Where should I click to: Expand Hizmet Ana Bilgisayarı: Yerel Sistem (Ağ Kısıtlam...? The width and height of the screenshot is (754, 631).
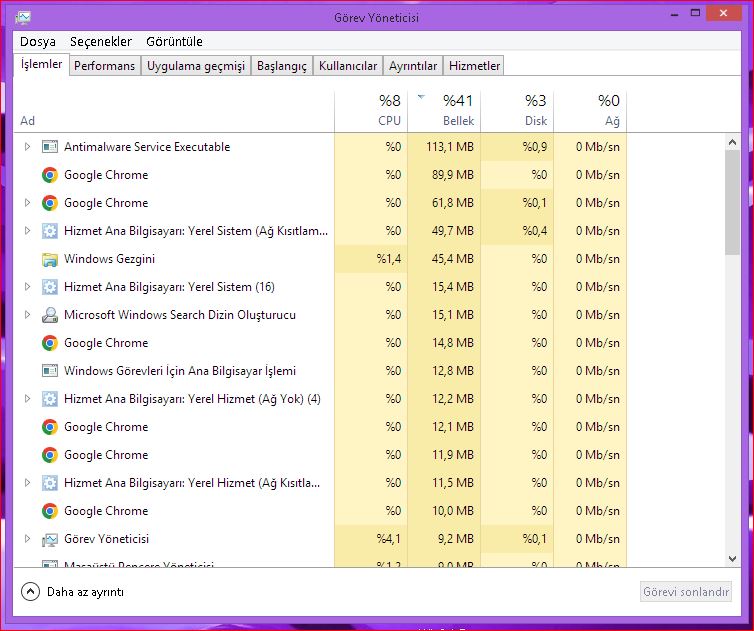pyautogui.click(x=27, y=230)
